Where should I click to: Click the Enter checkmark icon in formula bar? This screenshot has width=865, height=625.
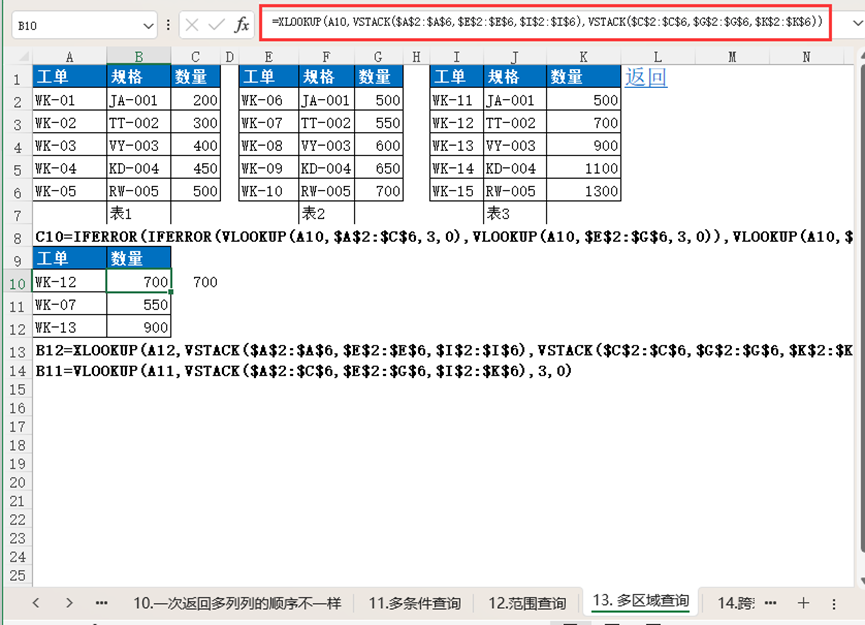pos(216,25)
